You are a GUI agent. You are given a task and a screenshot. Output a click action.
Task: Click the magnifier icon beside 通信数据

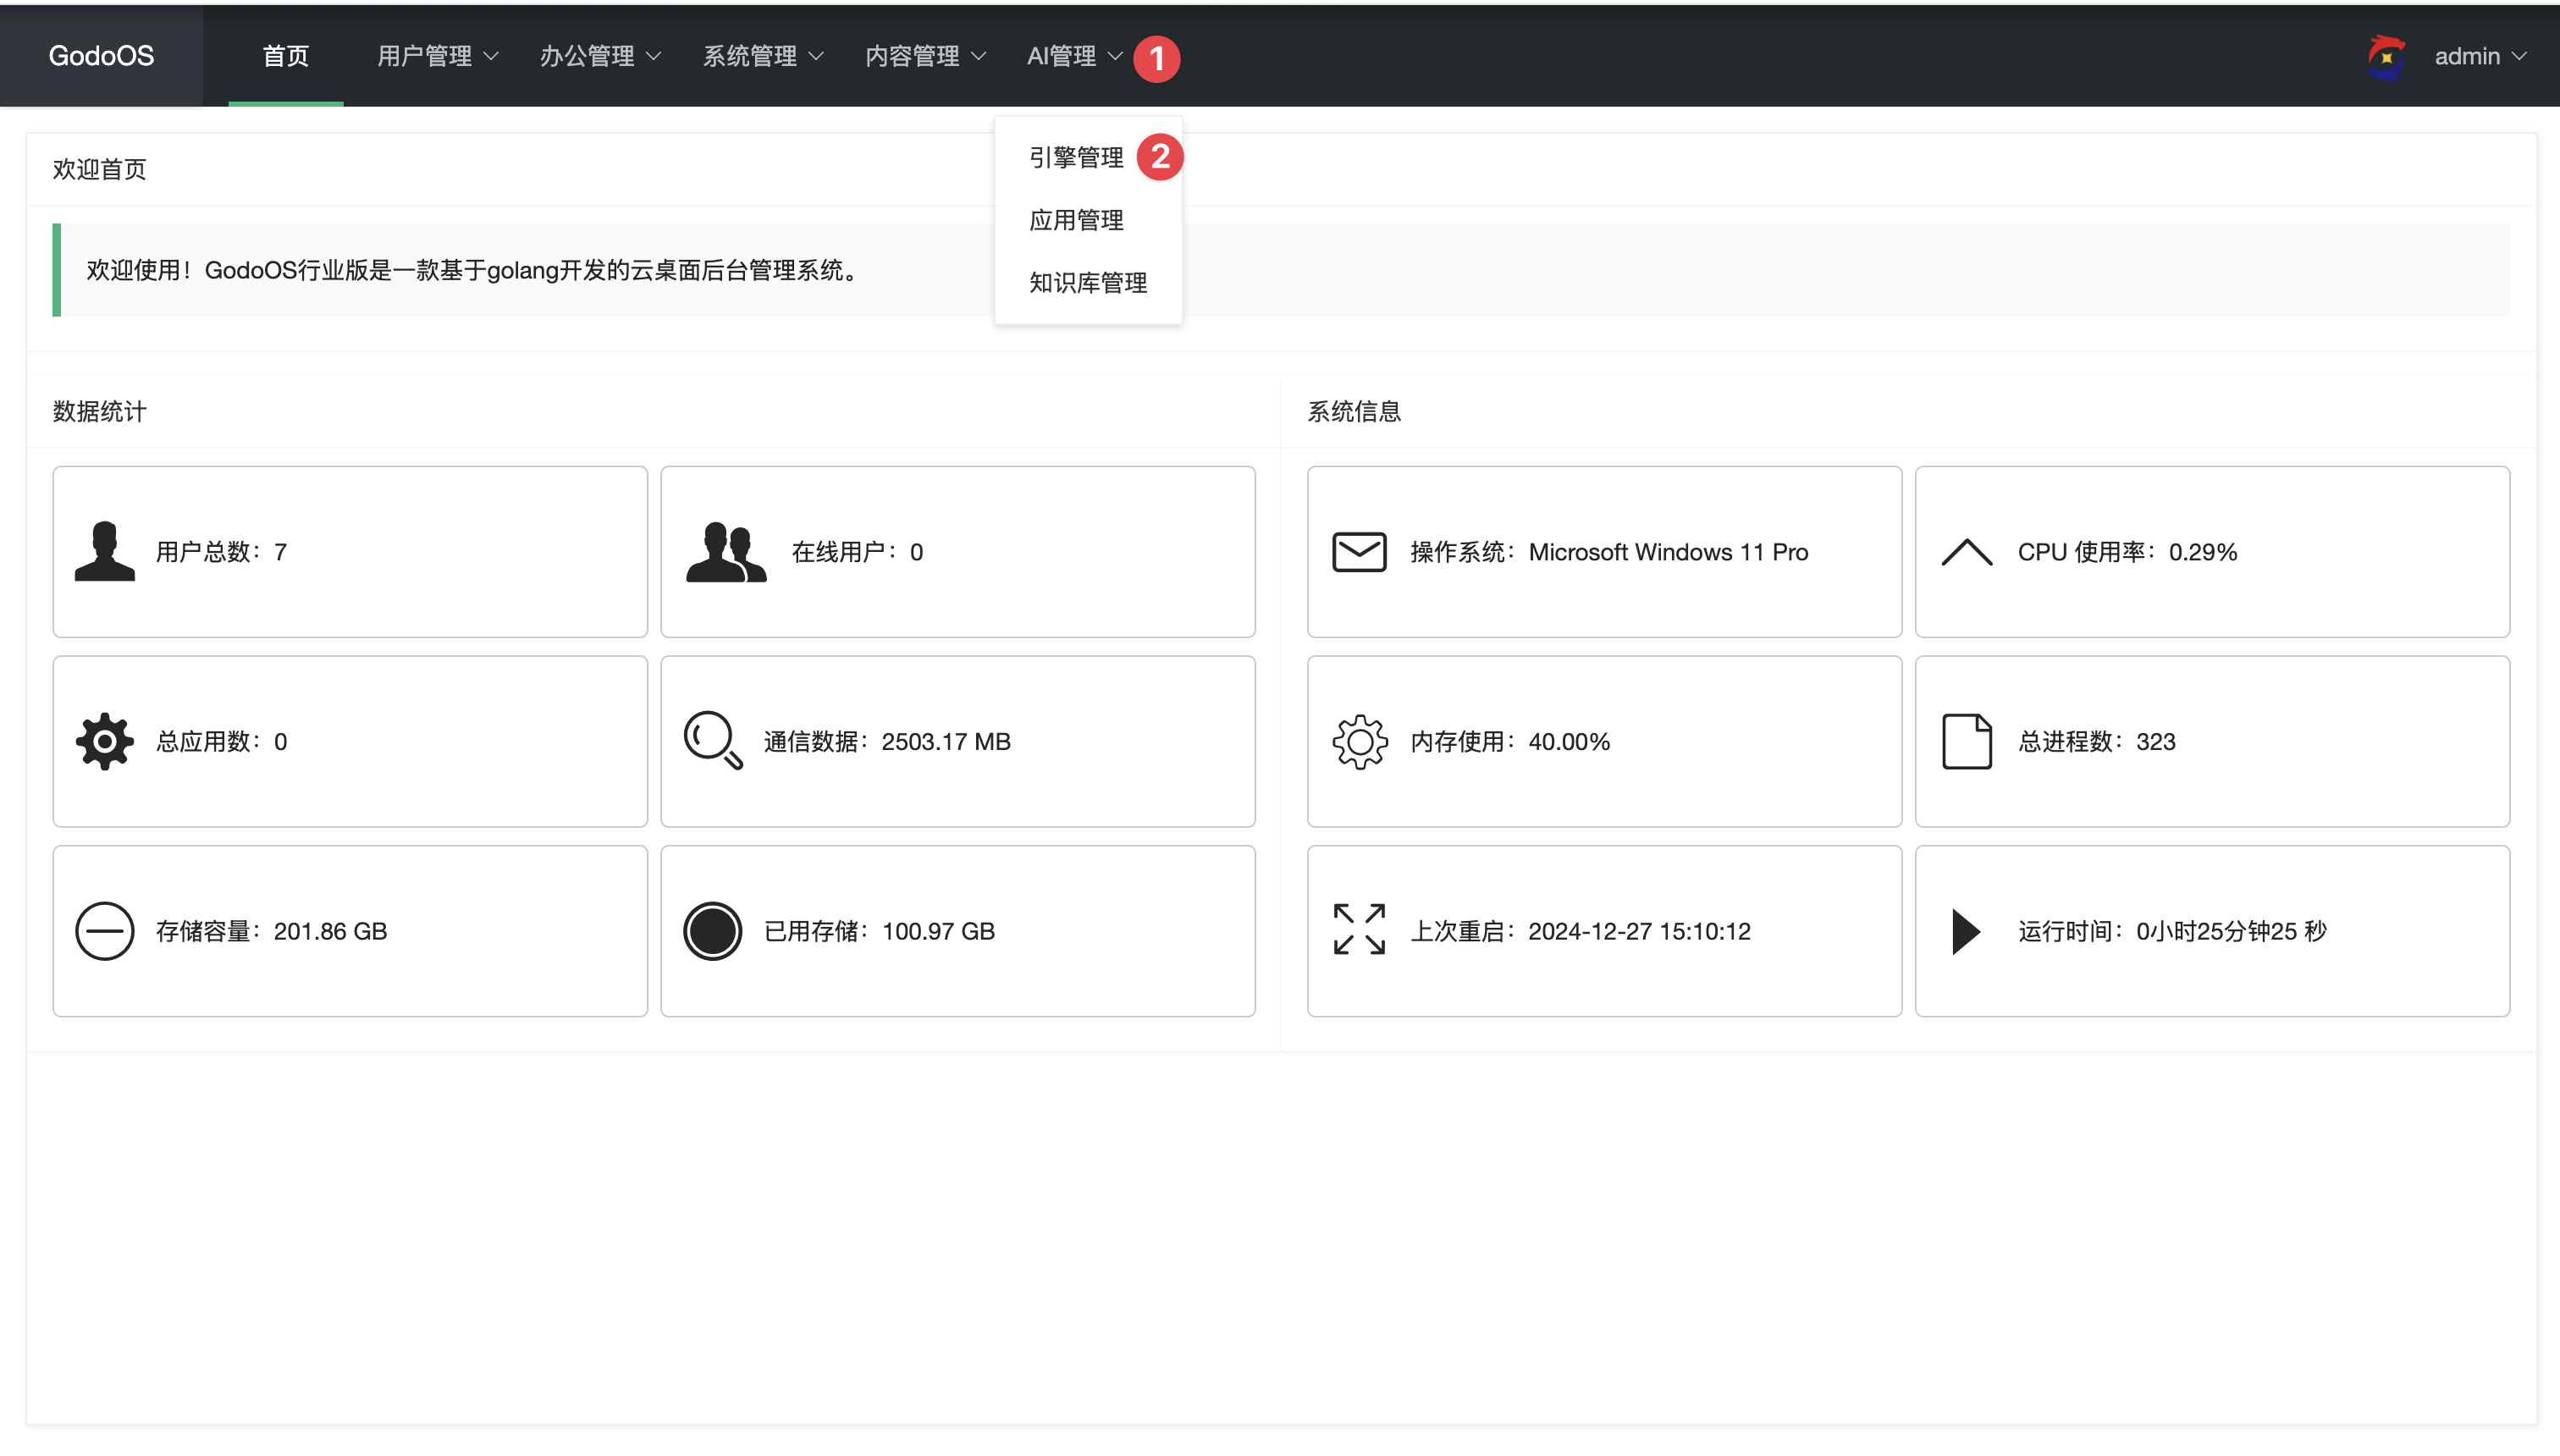(x=711, y=741)
